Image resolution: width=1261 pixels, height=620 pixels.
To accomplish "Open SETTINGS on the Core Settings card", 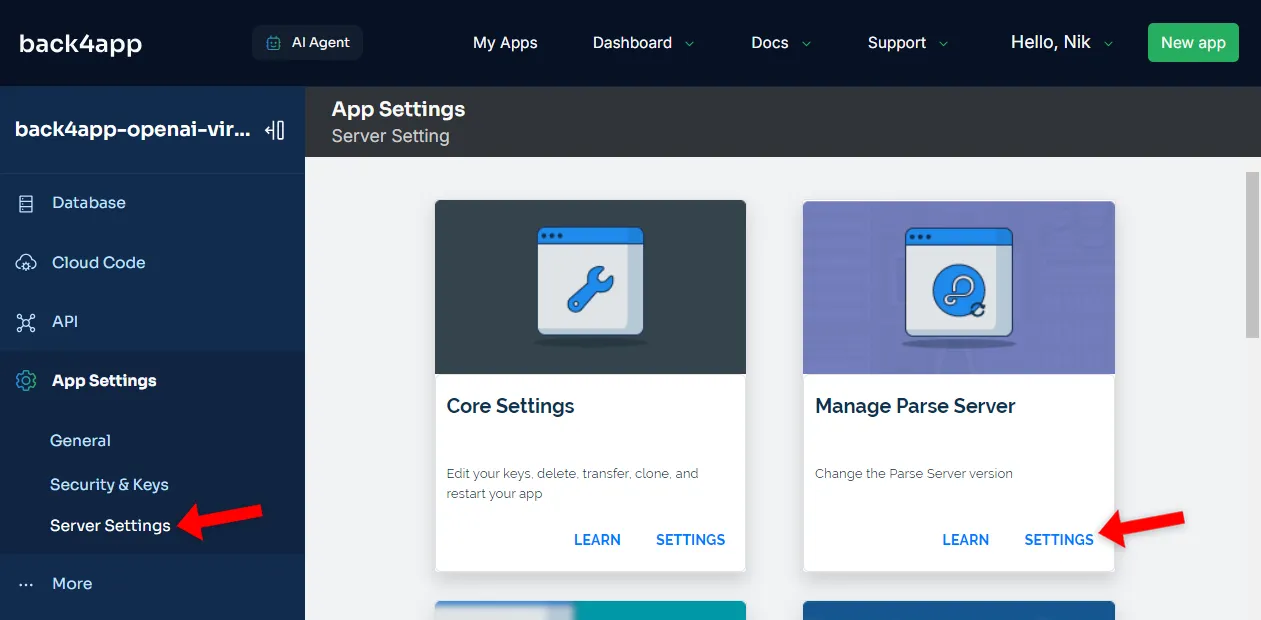I will (x=690, y=539).
